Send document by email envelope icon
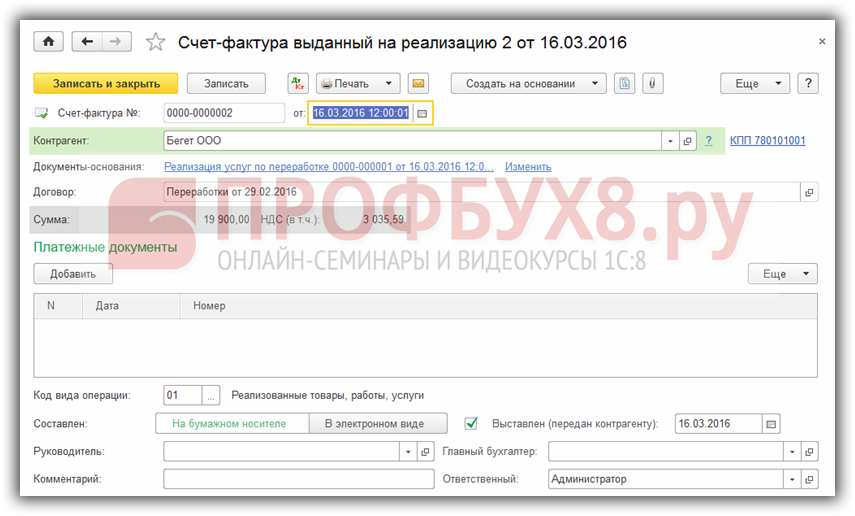Screen dimensions: 855x516 pos(419,84)
